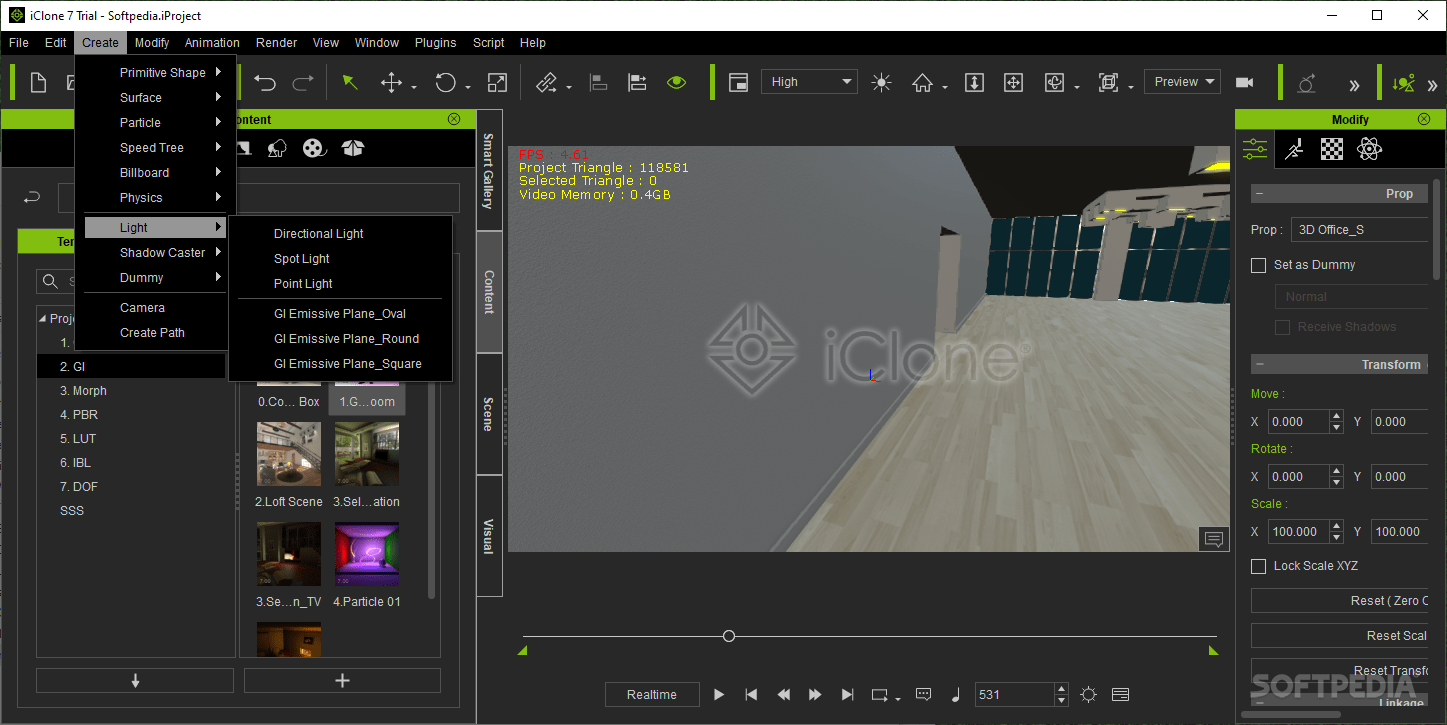Open the High quality dropdown
The height and width of the screenshot is (725, 1447).
[809, 82]
